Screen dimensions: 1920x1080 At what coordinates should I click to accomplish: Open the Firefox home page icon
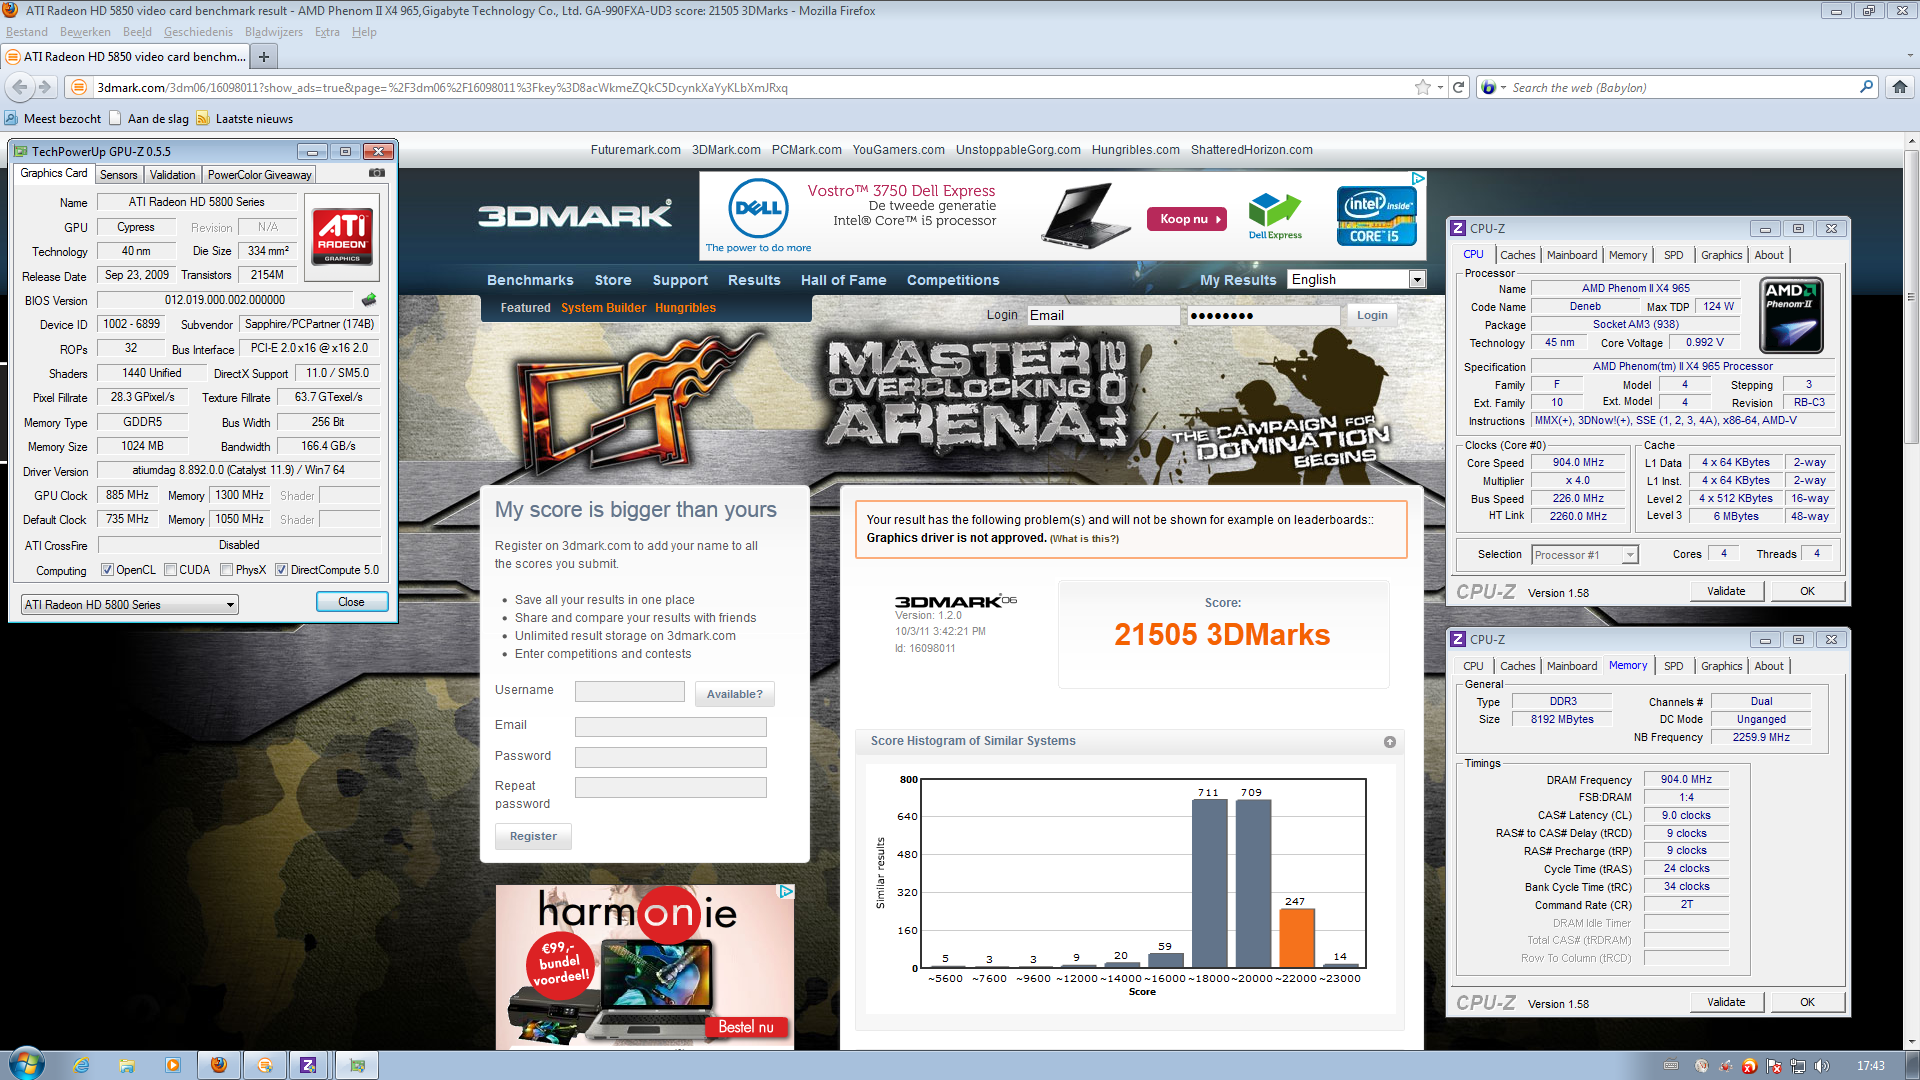click(x=1899, y=87)
